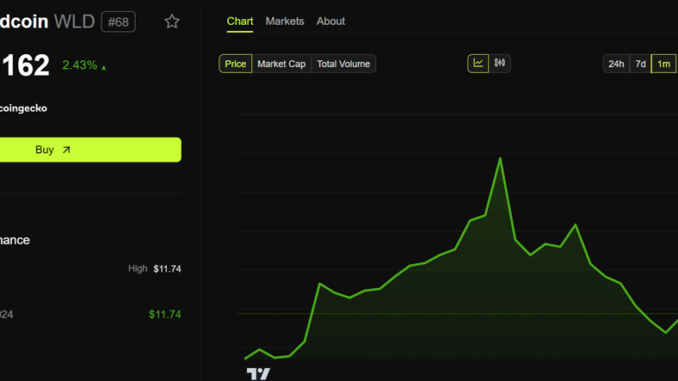Switch to candlestick chart view icon
Image resolution: width=678 pixels, height=381 pixels.
point(500,64)
